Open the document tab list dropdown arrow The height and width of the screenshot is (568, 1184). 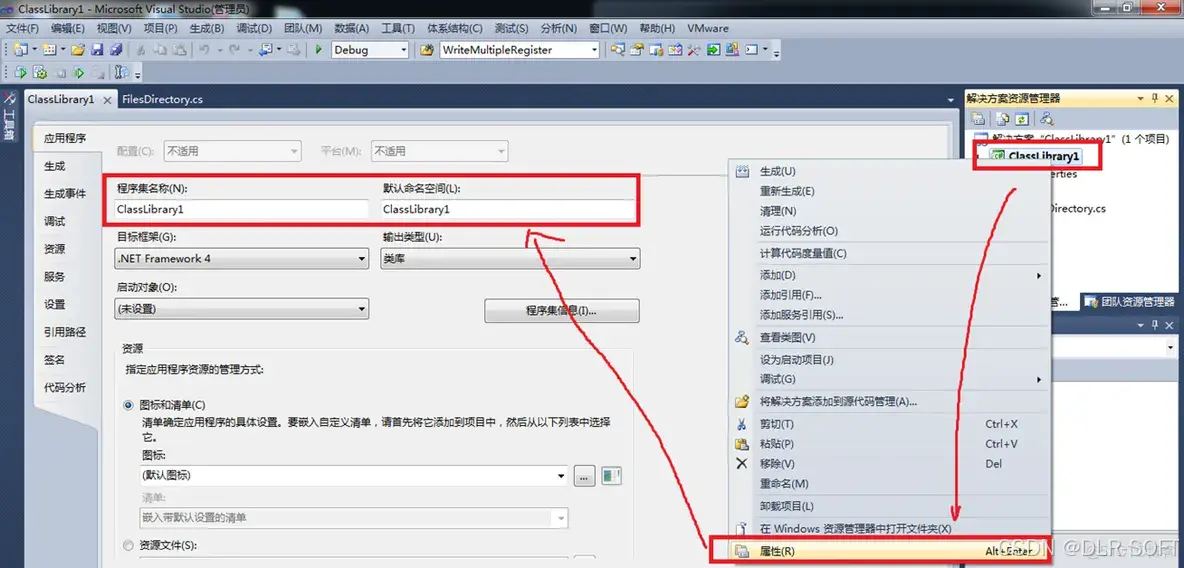951,100
